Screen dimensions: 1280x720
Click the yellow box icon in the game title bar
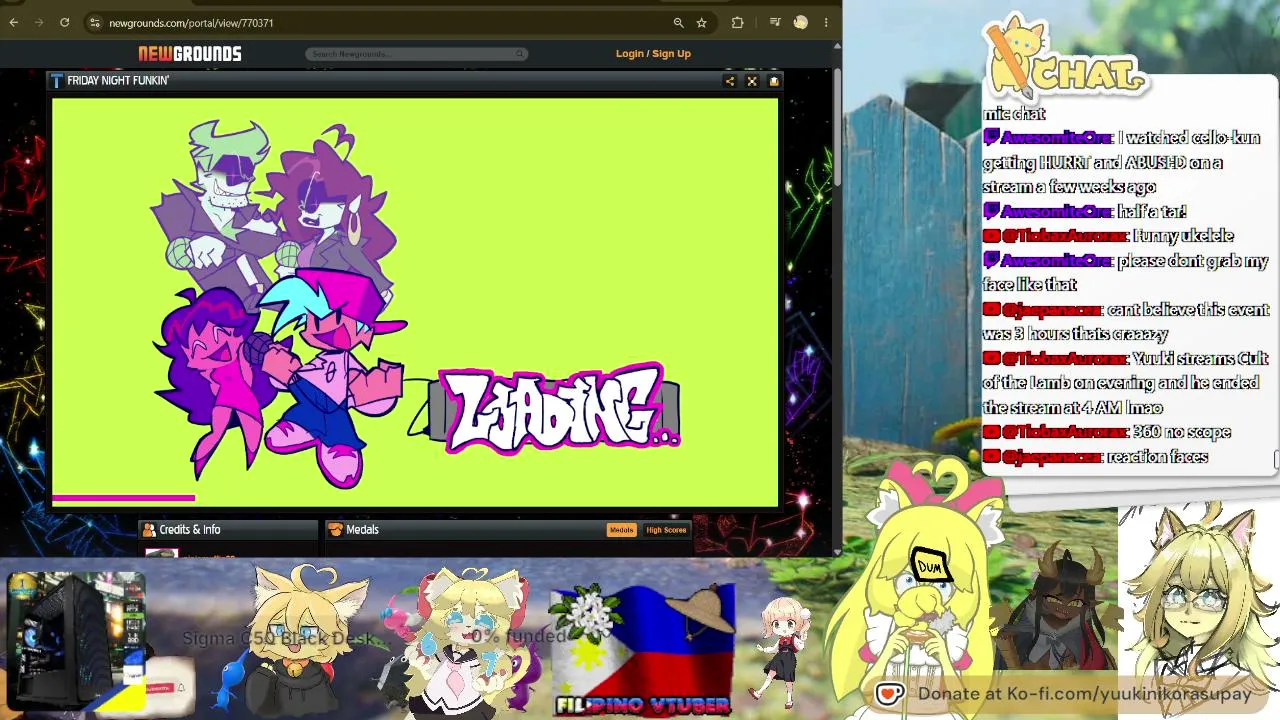773,81
